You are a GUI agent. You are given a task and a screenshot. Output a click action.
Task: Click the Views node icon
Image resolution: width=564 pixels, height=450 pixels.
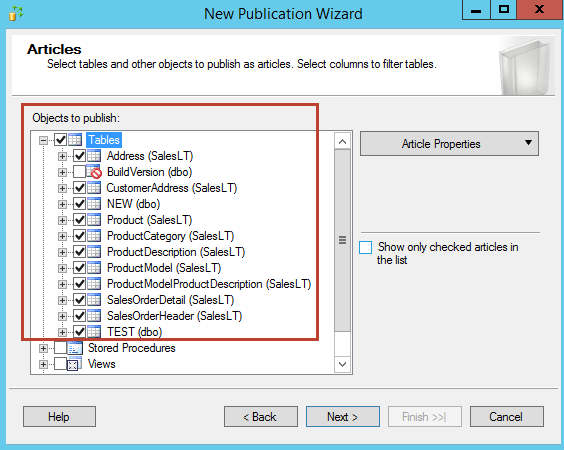click(x=73, y=364)
